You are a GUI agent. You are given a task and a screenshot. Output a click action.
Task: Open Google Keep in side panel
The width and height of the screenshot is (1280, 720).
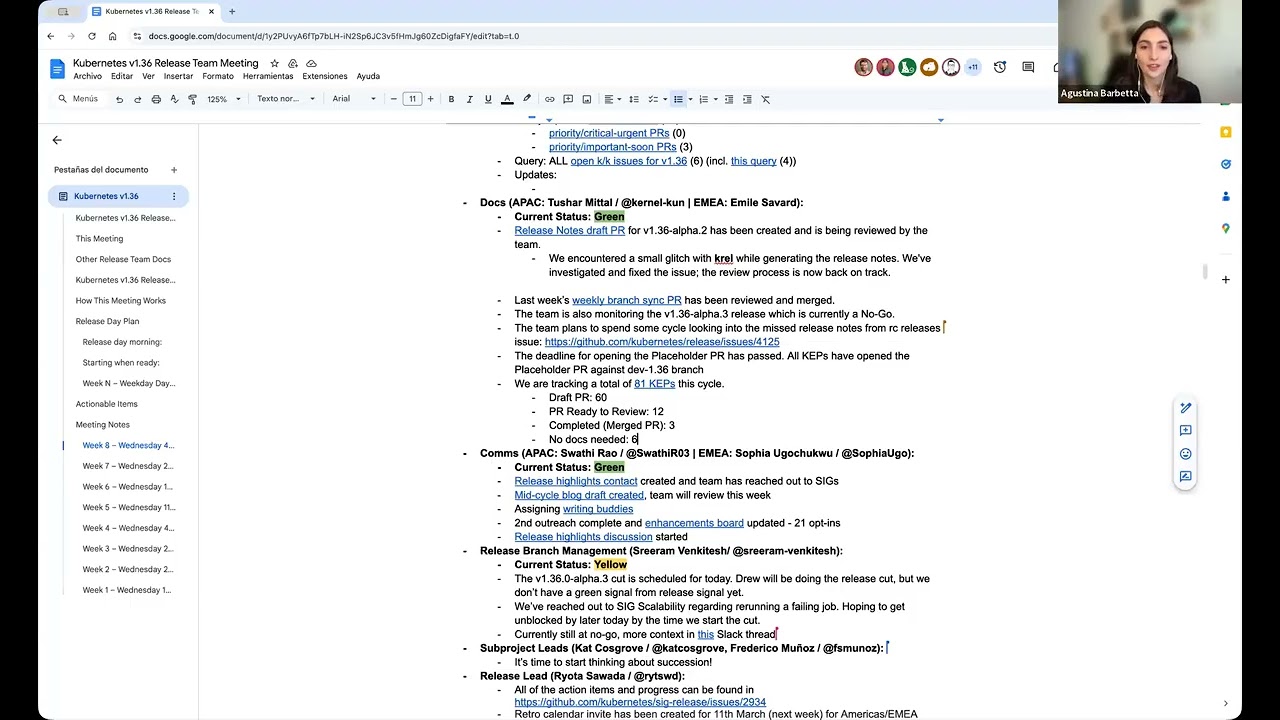1226,132
